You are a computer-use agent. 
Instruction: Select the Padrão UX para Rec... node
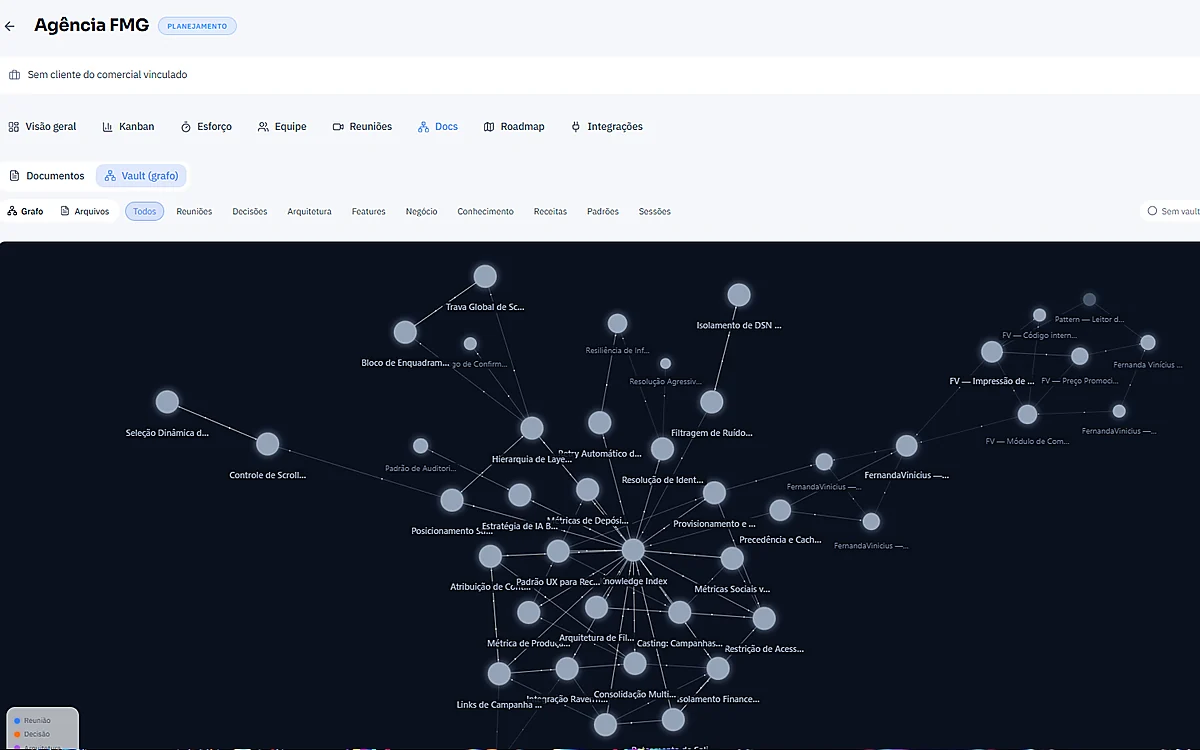pos(558,551)
